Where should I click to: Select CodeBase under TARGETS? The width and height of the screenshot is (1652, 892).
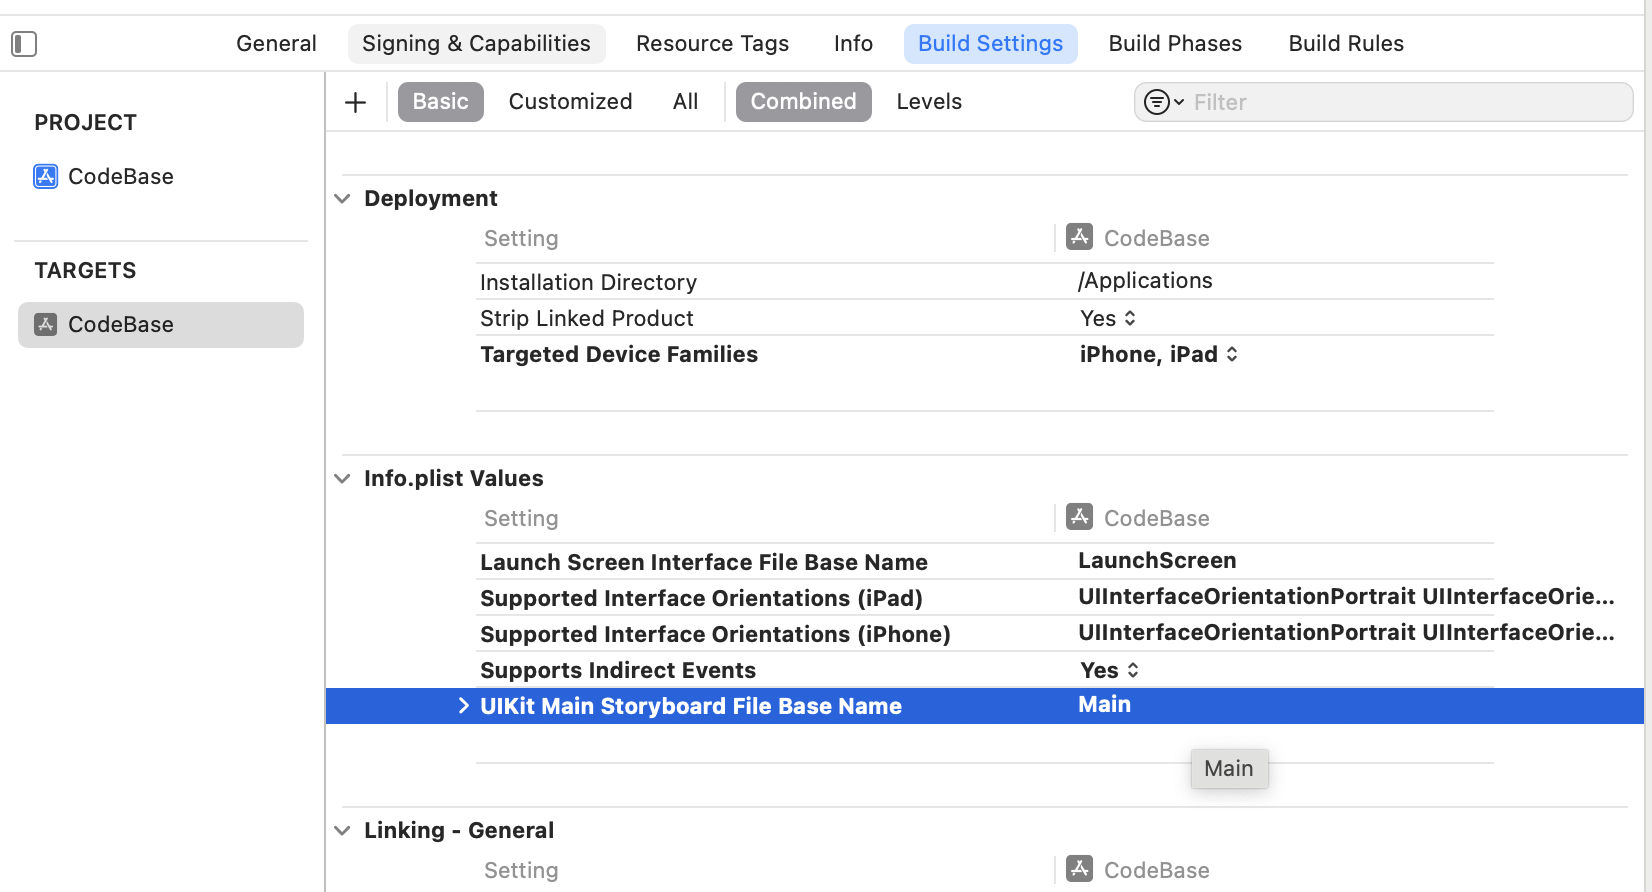point(161,325)
